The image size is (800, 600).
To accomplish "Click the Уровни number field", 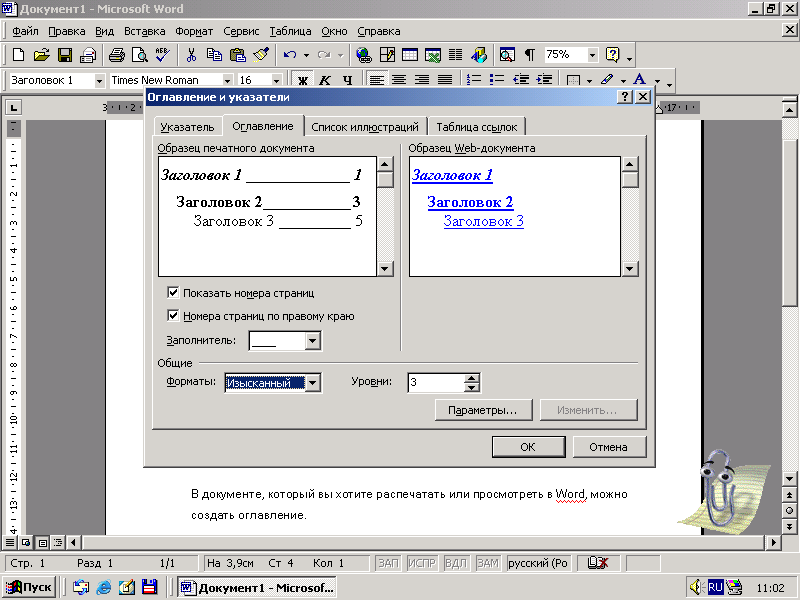I will [436, 383].
